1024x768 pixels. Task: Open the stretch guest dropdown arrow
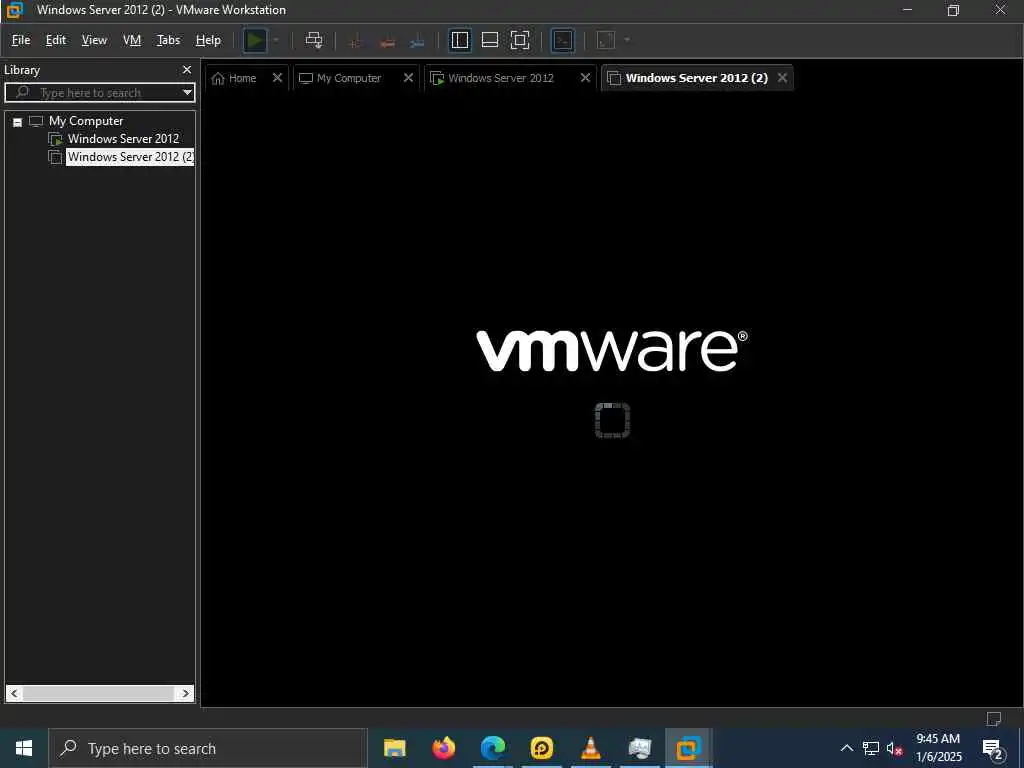627,40
